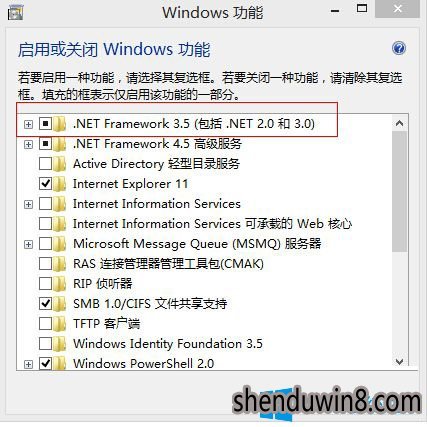
Task: Check the RAS 连接管理器管理工具包(CMAK) box
Action: tap(45, 264)
